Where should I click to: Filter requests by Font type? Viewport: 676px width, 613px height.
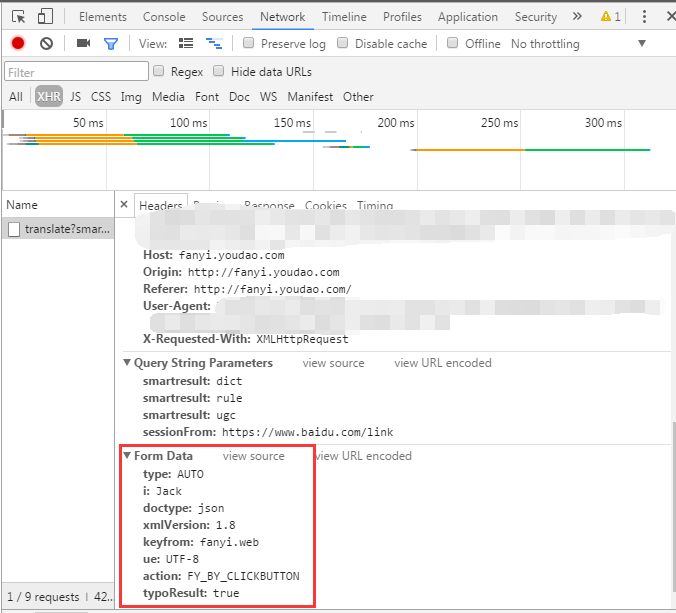[207, 97]
